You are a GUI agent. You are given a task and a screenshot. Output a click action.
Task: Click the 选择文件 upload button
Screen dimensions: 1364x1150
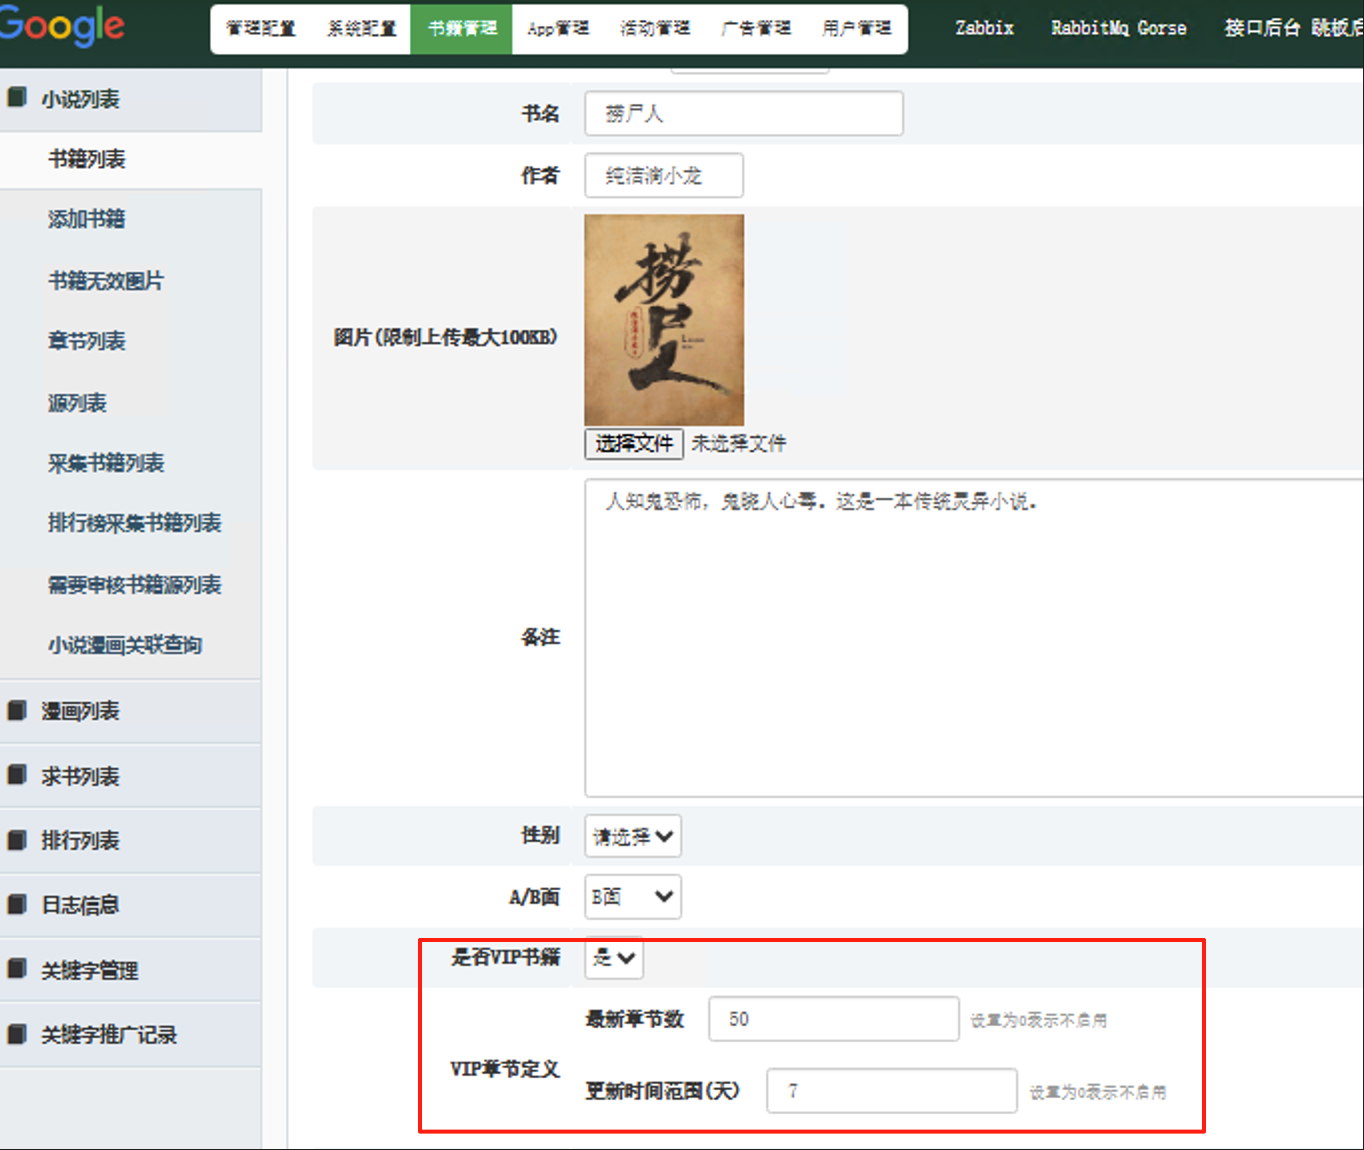(634, 443)
